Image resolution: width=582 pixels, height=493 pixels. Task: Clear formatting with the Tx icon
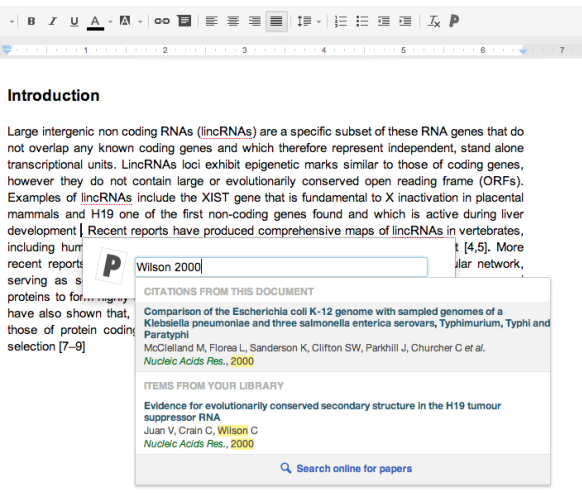[434, 21]
